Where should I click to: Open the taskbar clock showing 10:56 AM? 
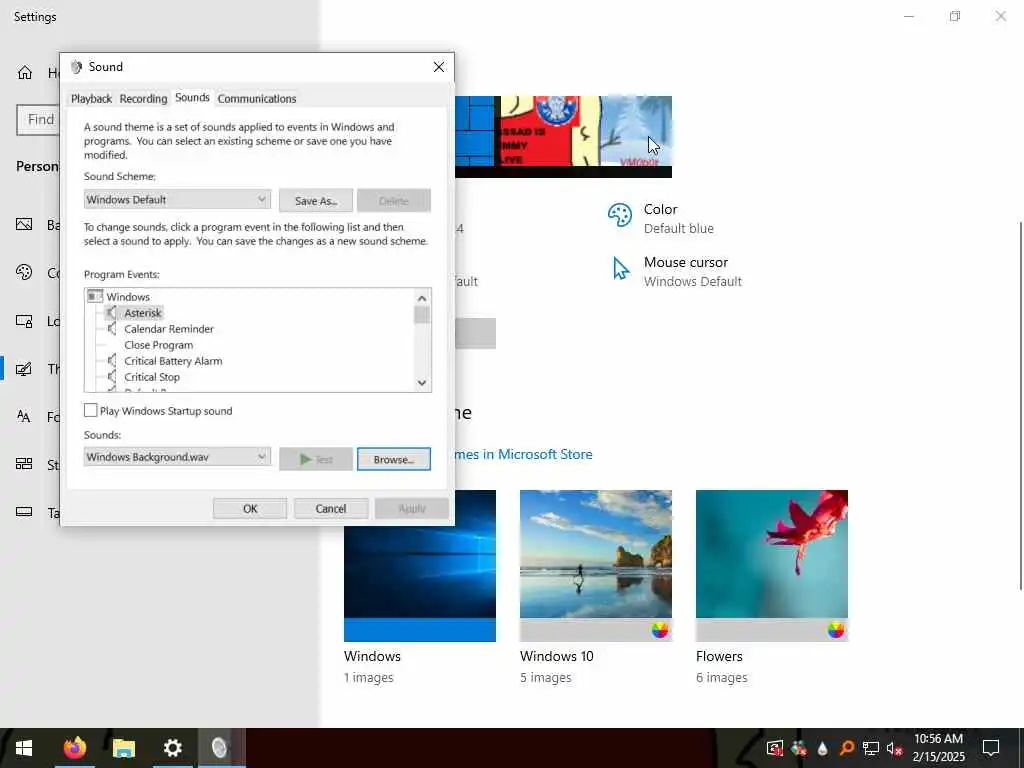(x=938, y=748)
